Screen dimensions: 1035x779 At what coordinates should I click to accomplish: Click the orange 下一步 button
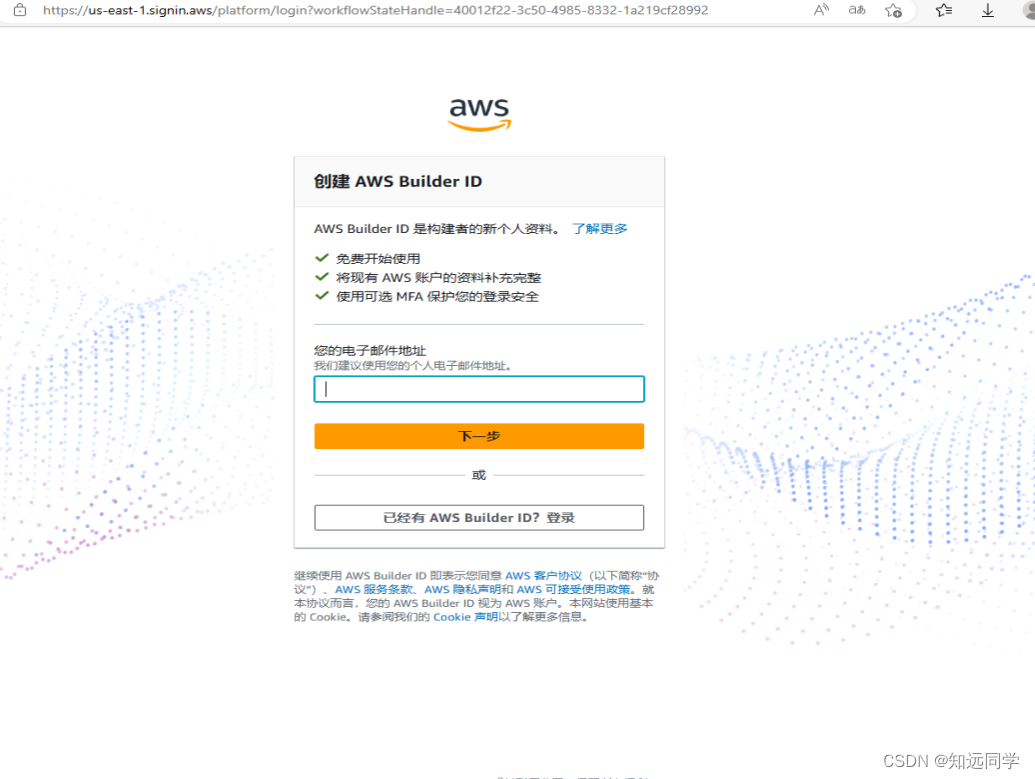[479, 436]
